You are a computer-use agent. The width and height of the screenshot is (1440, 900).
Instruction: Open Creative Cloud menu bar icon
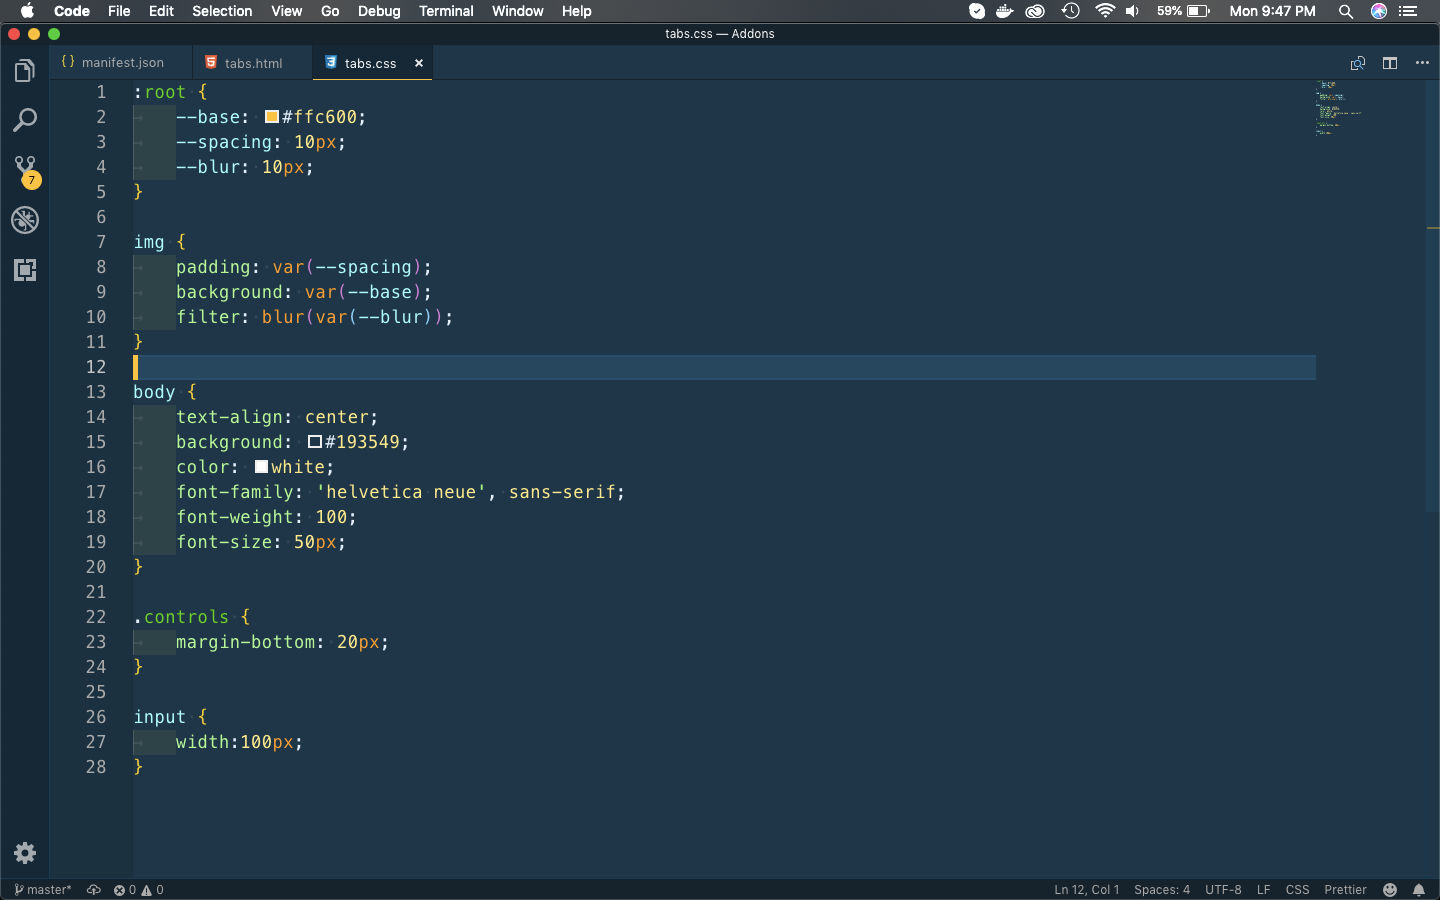1036,11
